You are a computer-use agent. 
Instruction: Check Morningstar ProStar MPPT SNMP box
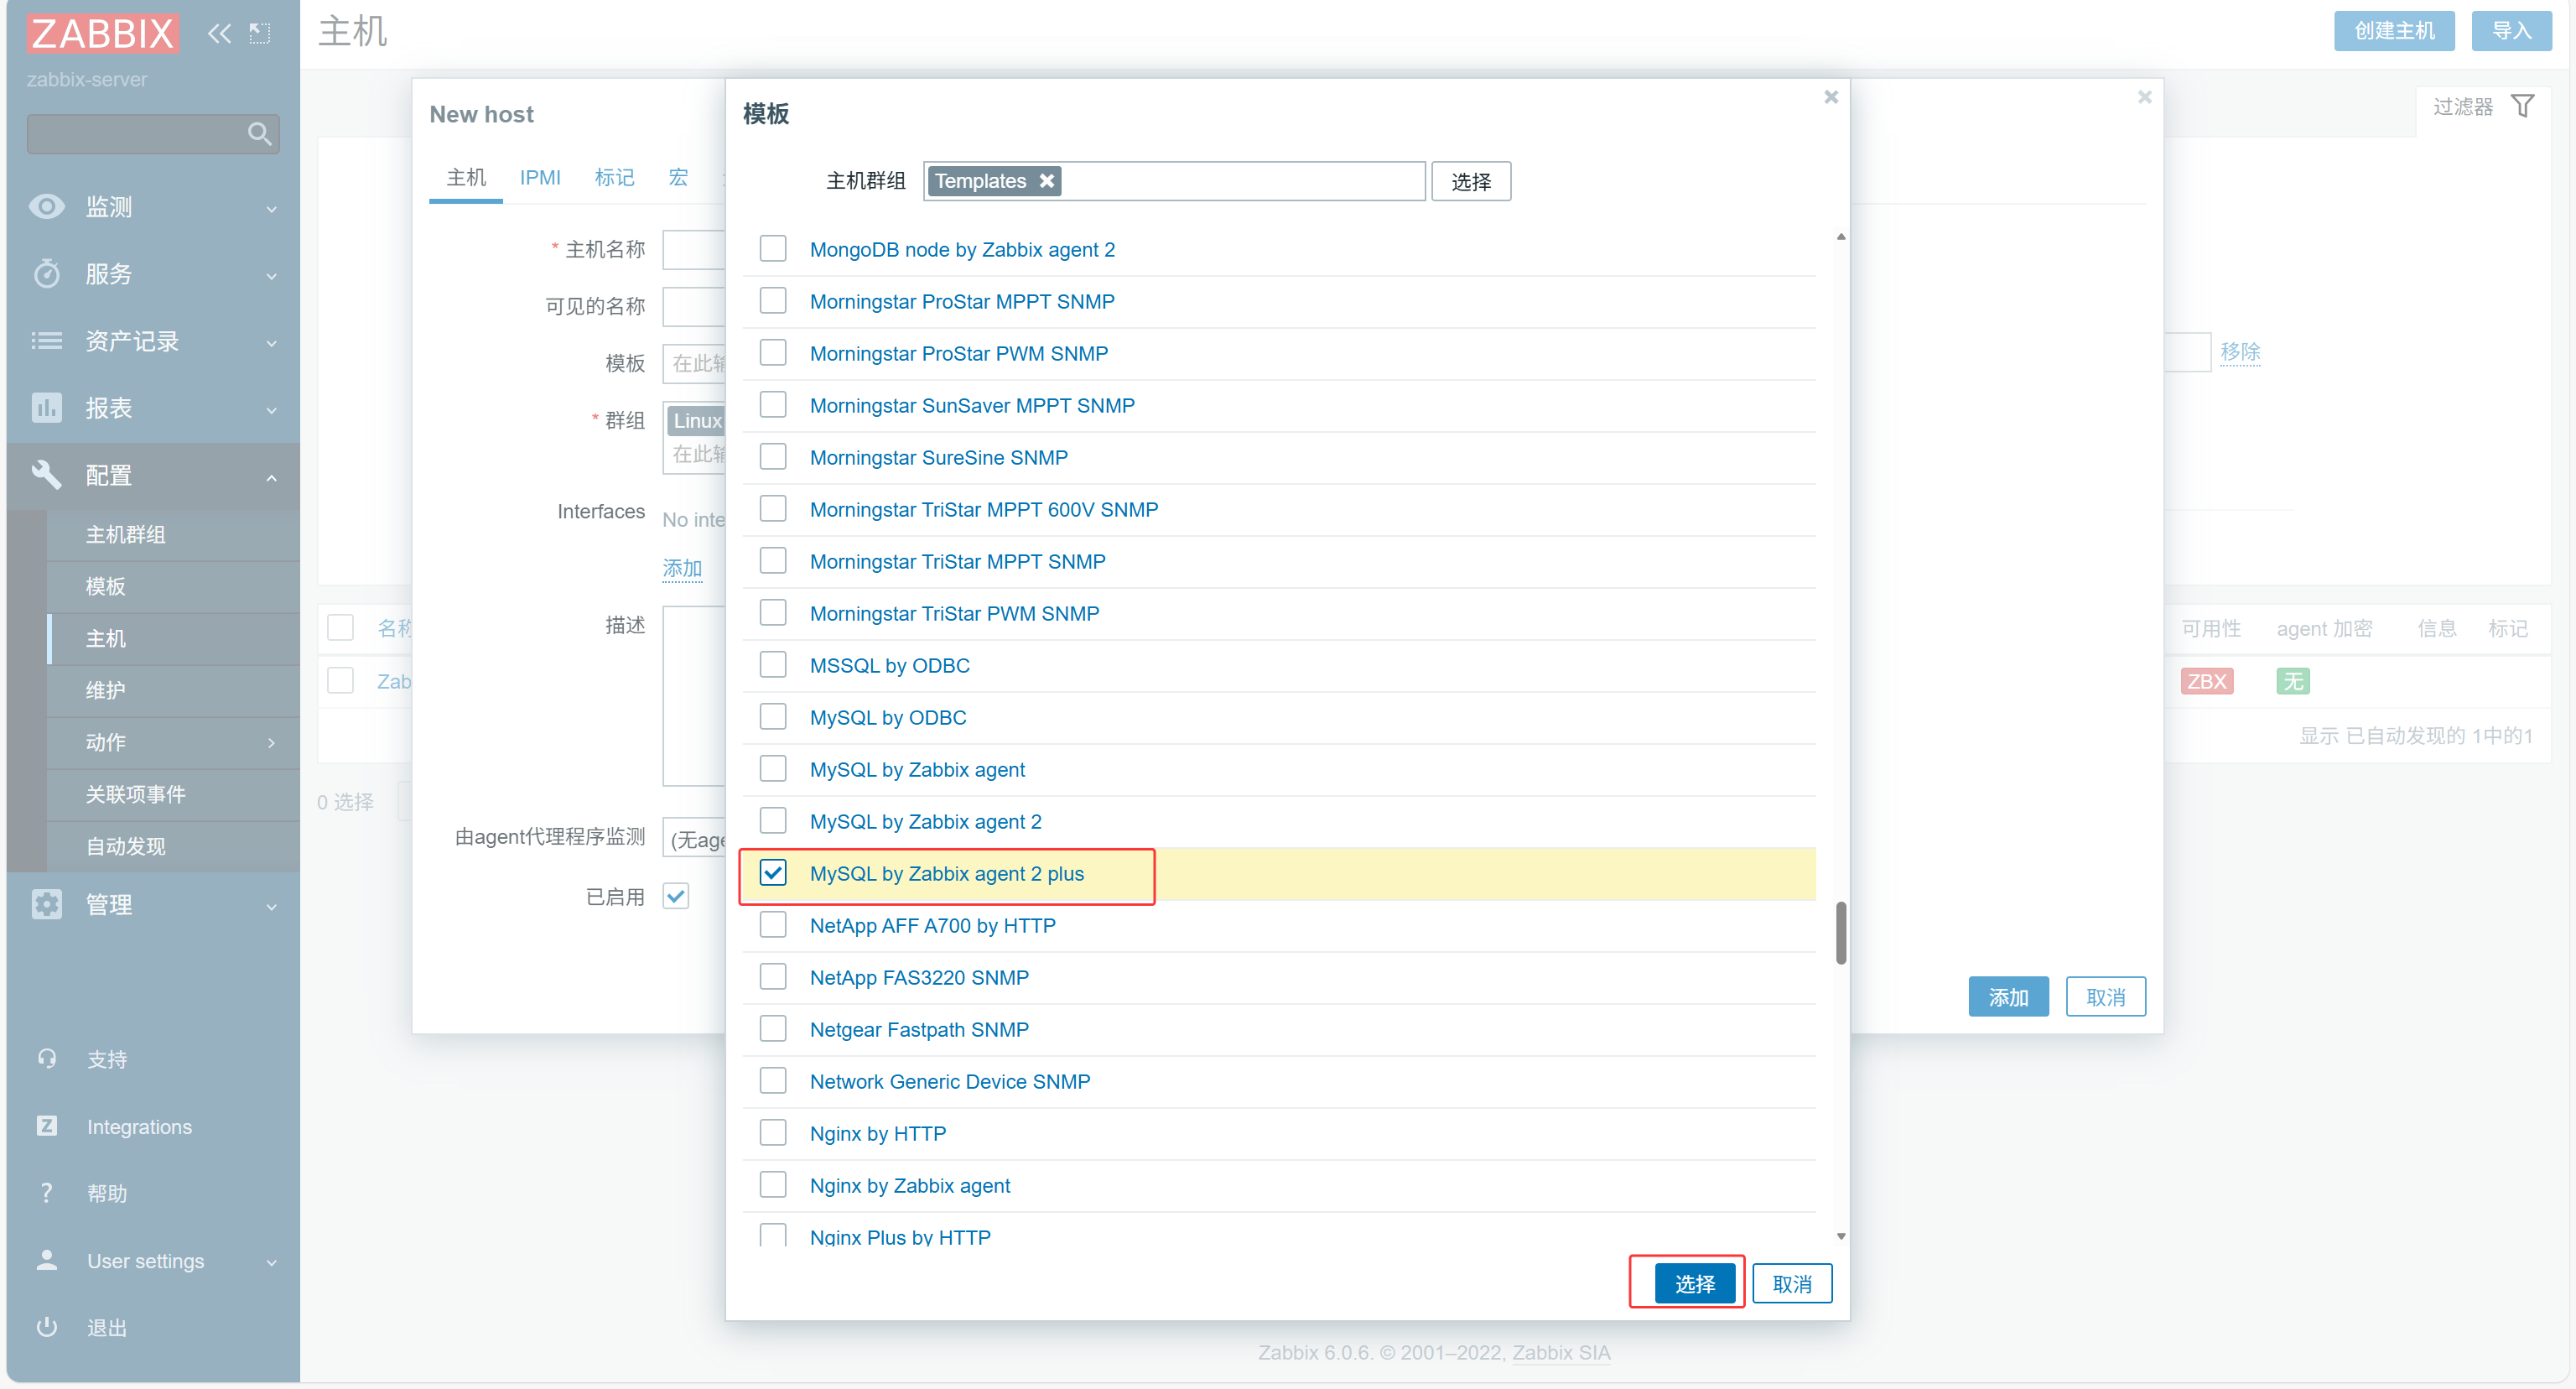pyautogui.click(x=772, y=300)
